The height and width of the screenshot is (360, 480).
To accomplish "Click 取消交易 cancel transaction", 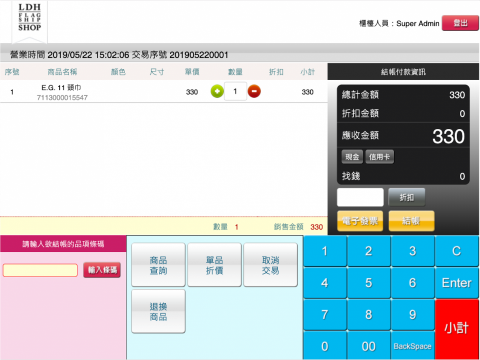I will [270, 265].
